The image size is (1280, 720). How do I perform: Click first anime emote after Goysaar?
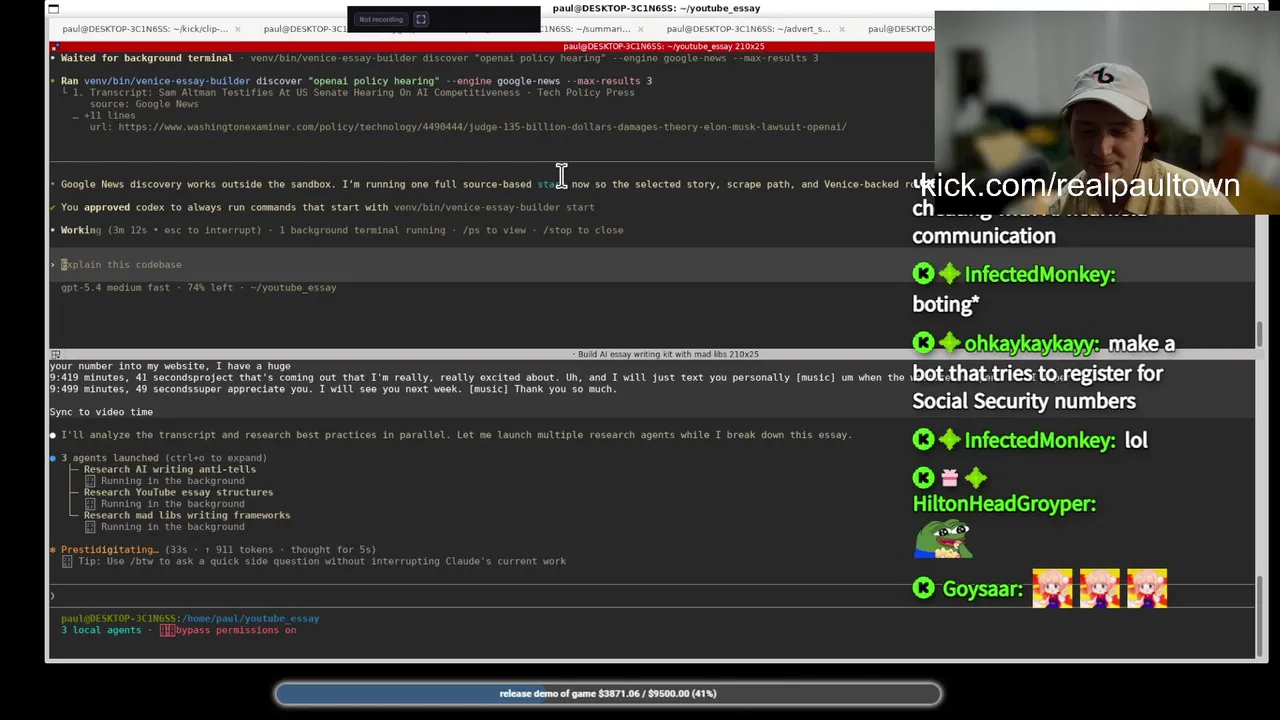point(1052,588)
